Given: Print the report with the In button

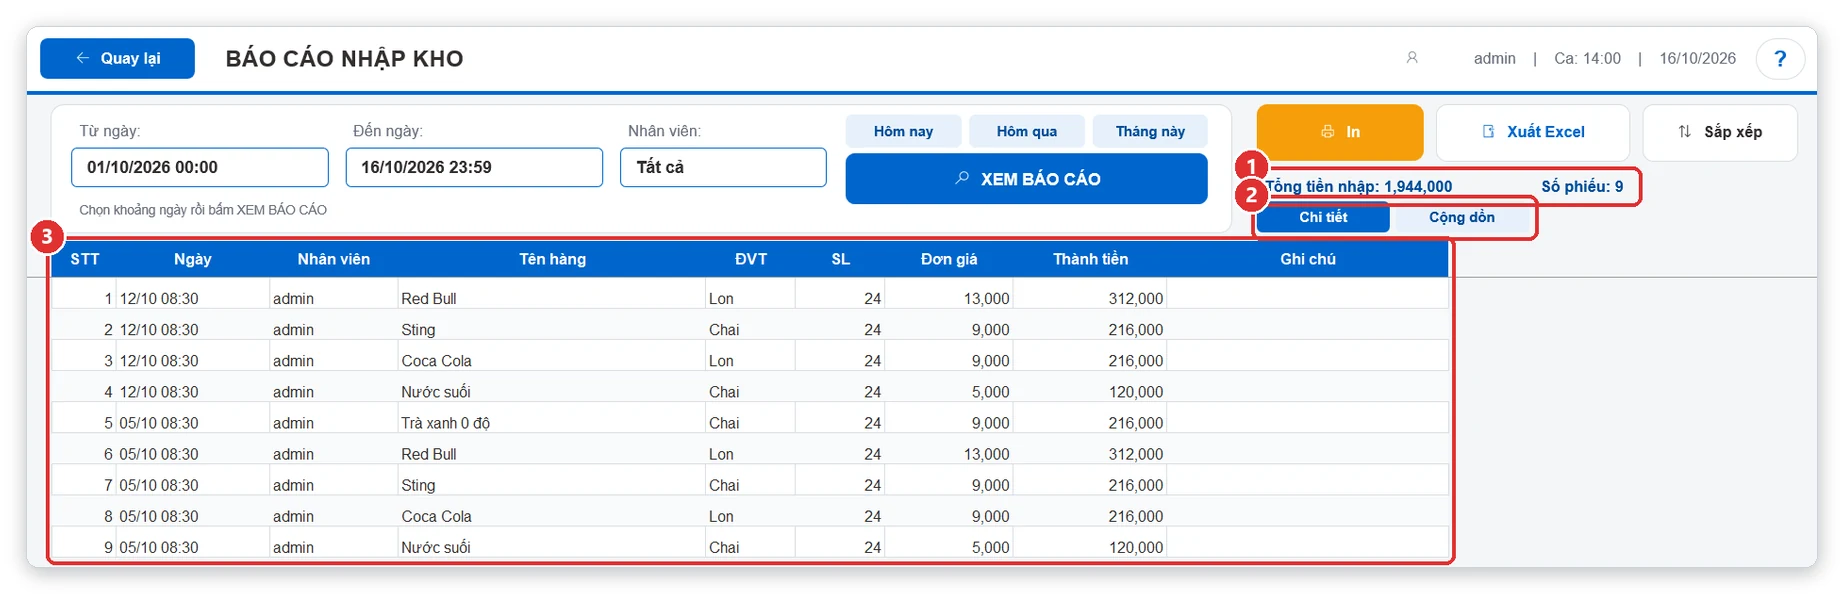Looking at the screenshot, I should tap(1340, 132).
